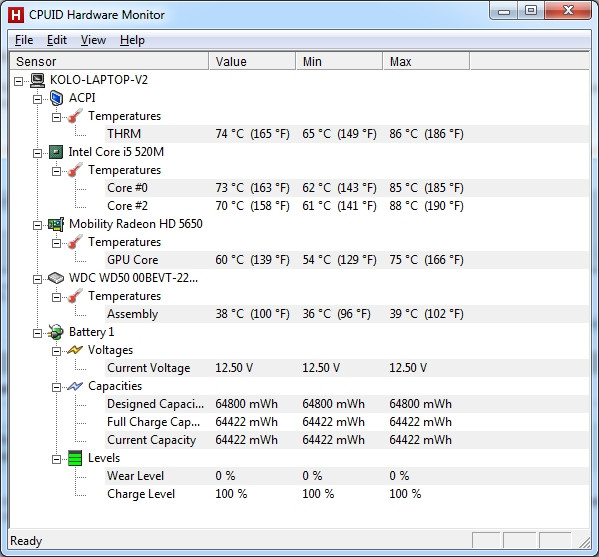Click the Mobility Radeon graphics card icon
Viewport: 599px width, 557px height.
56,224
